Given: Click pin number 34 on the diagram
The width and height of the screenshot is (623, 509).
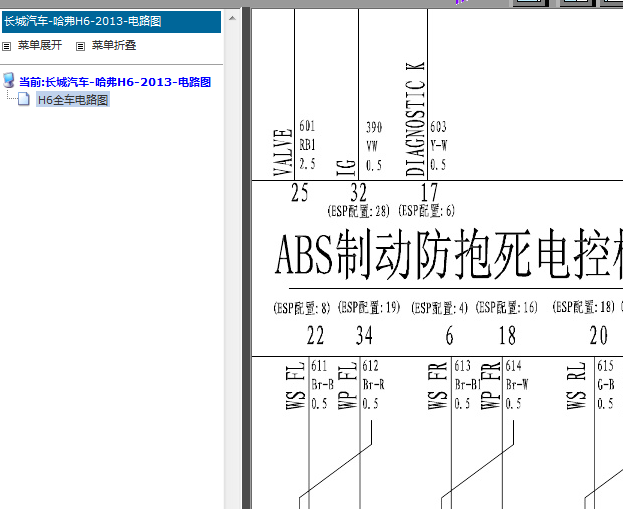Looking at the screenshot, I should coord(364,335).
